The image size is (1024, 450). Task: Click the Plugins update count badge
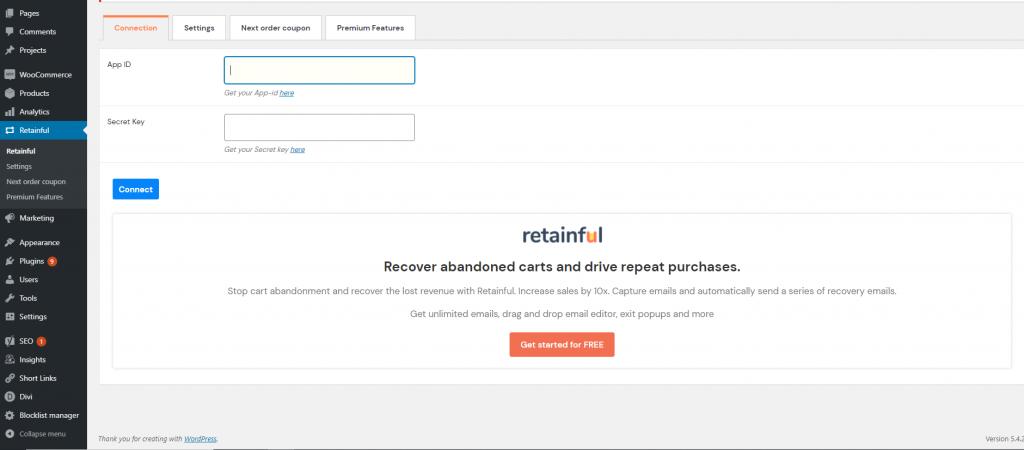[x=52, y=261]
